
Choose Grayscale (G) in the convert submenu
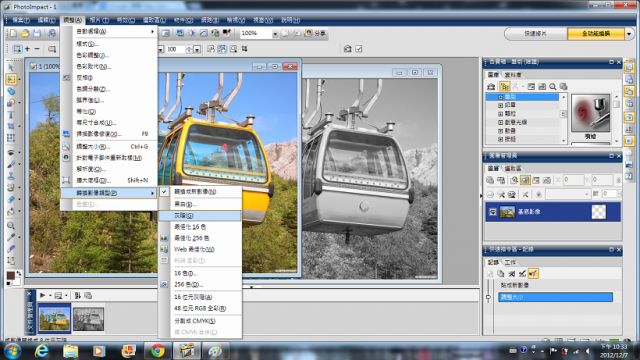pos(200,216)
